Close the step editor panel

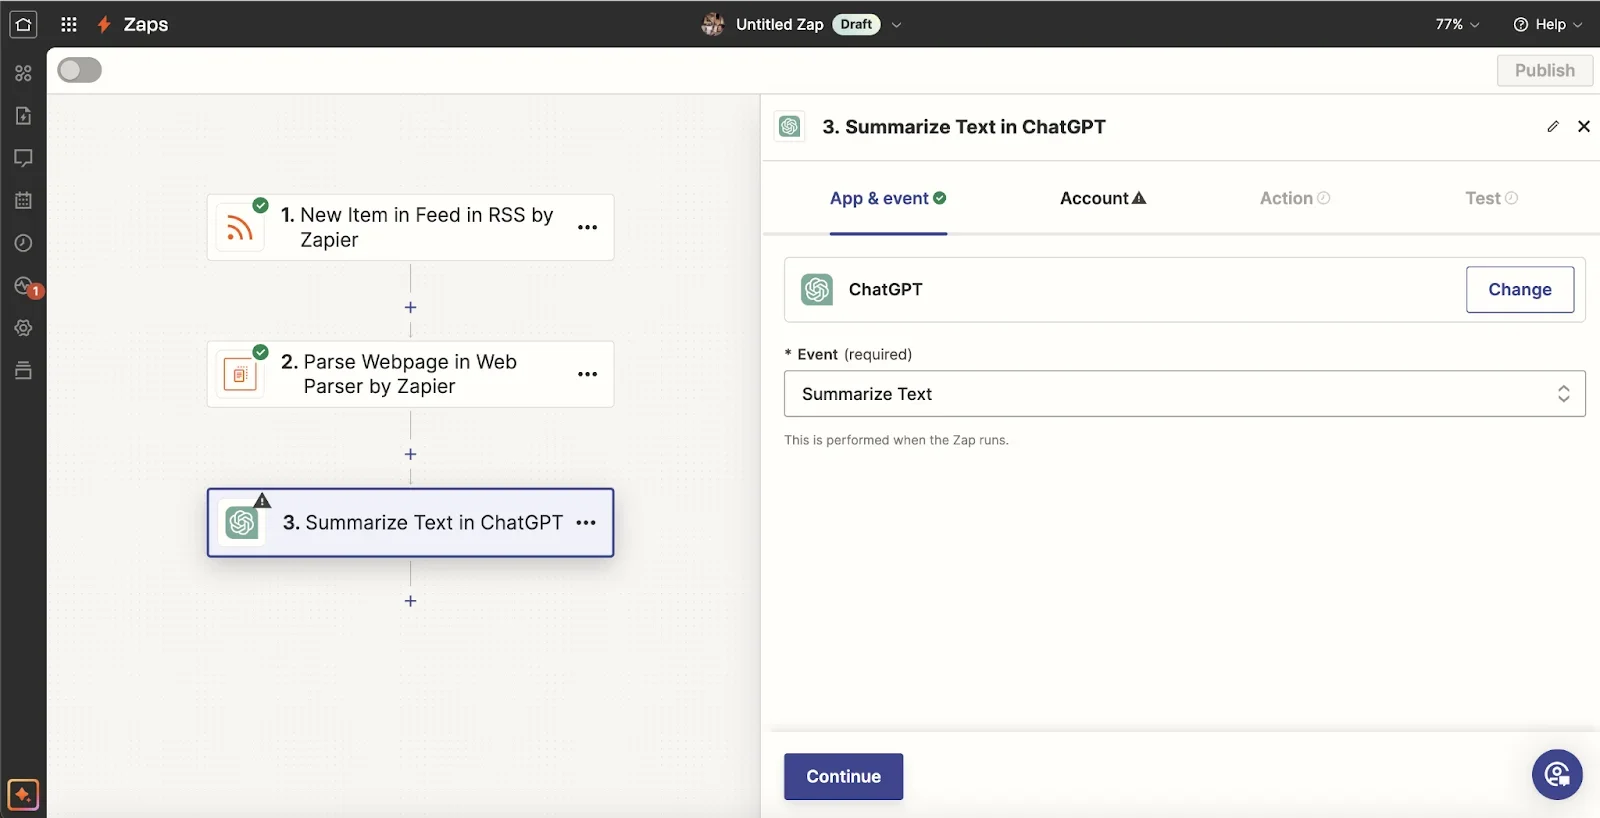1584,126
